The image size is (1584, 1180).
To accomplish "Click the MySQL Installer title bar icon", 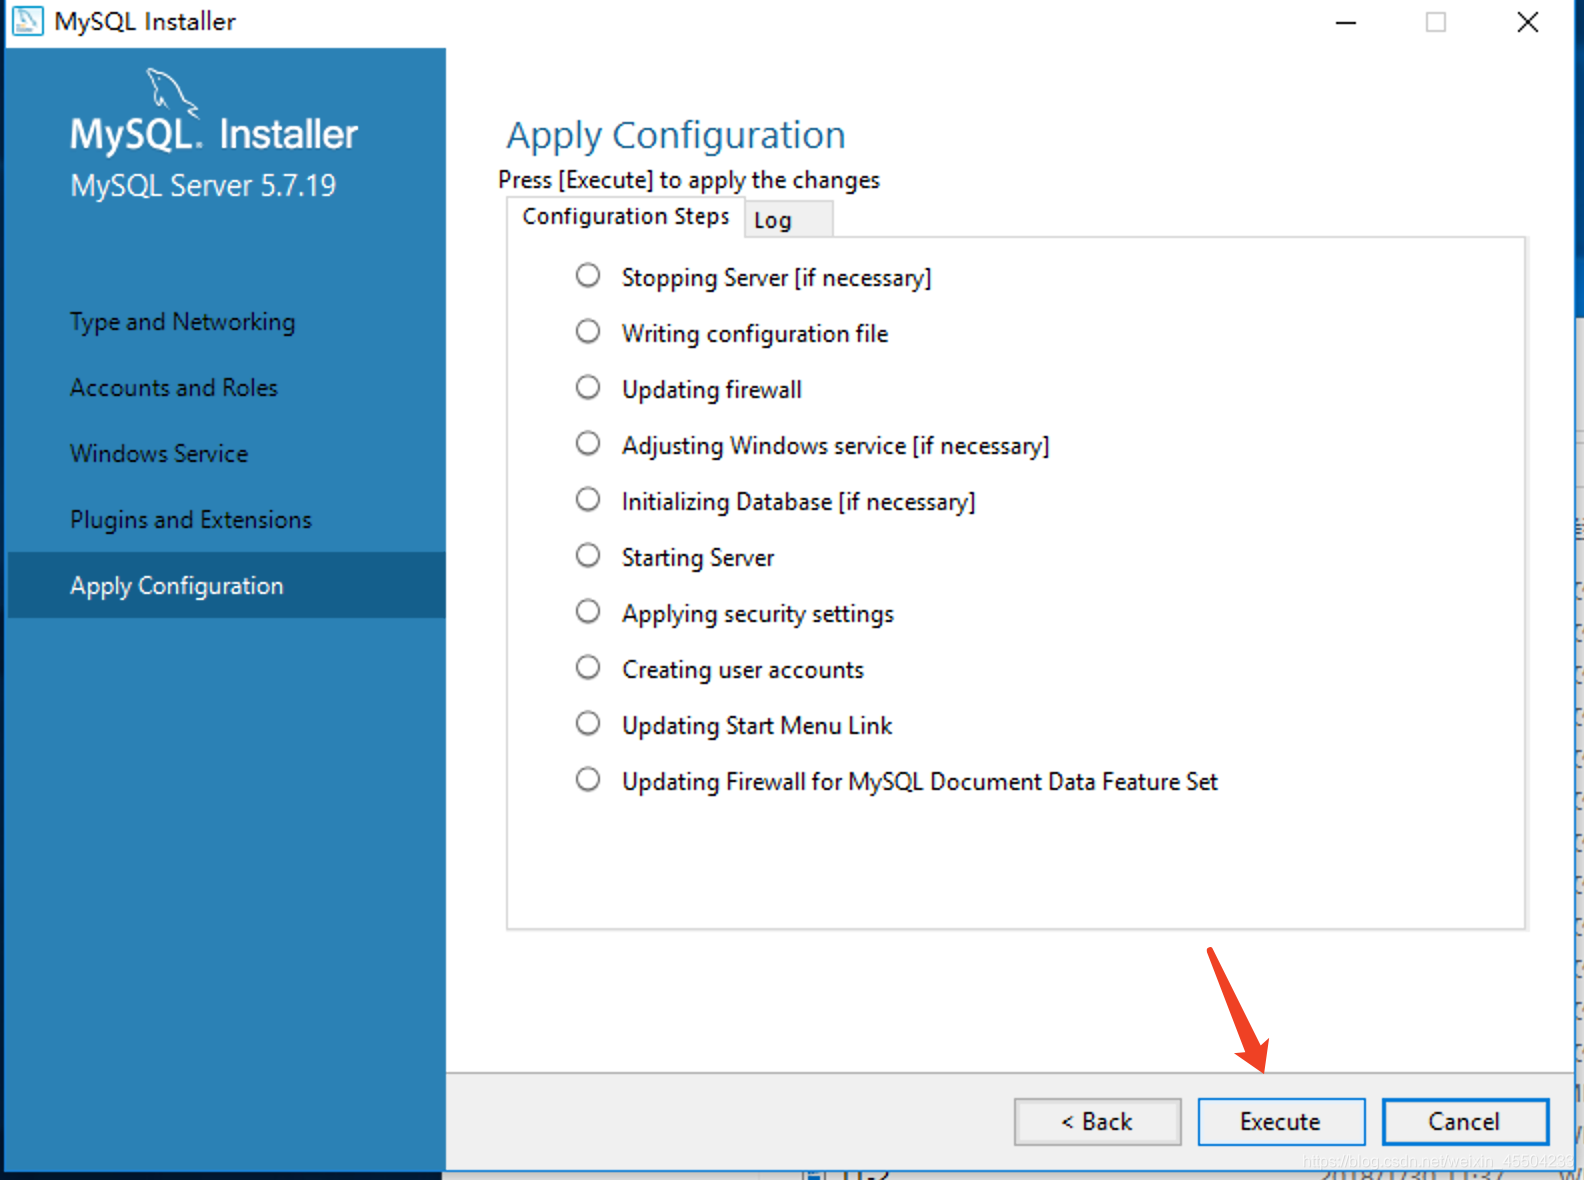I will click(27, 21).
